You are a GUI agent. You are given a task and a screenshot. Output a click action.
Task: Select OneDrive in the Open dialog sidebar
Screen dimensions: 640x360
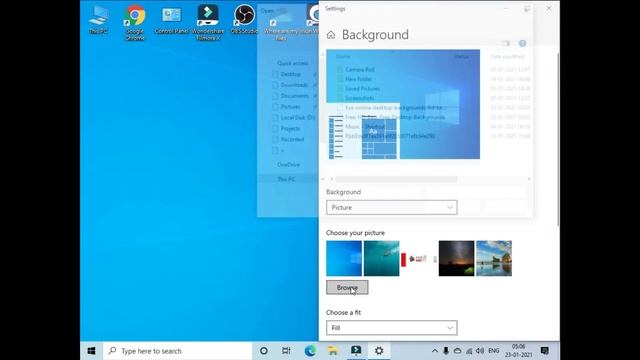(289, 164)
